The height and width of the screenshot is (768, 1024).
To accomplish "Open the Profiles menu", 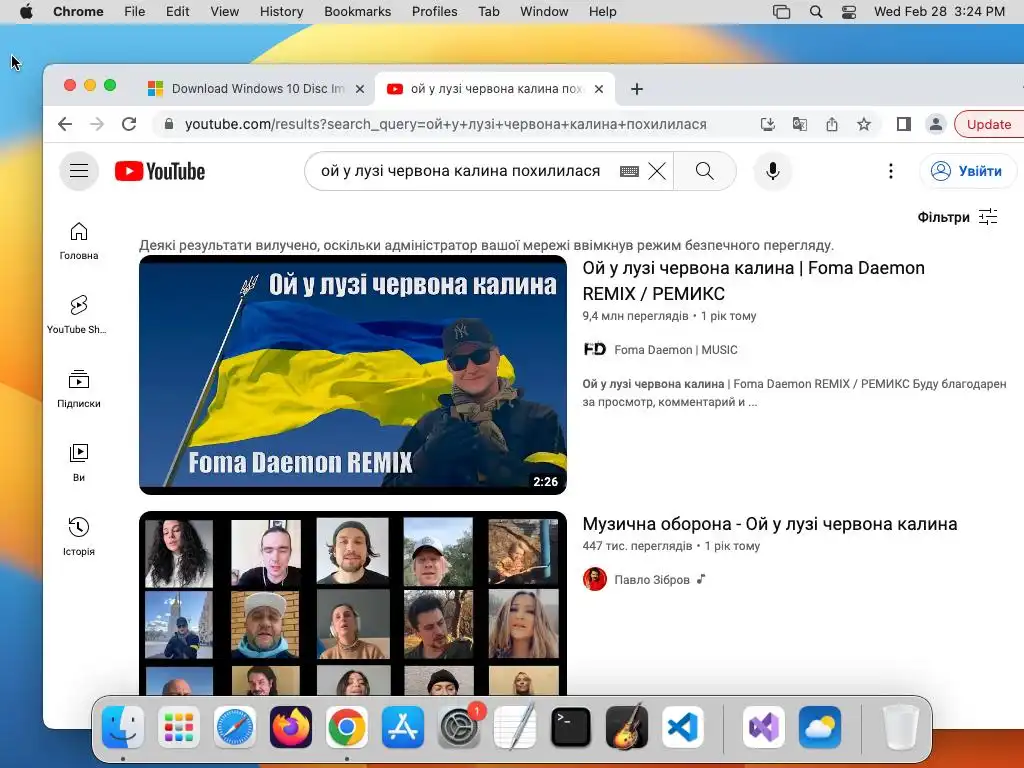I will [x=434, y=11].
